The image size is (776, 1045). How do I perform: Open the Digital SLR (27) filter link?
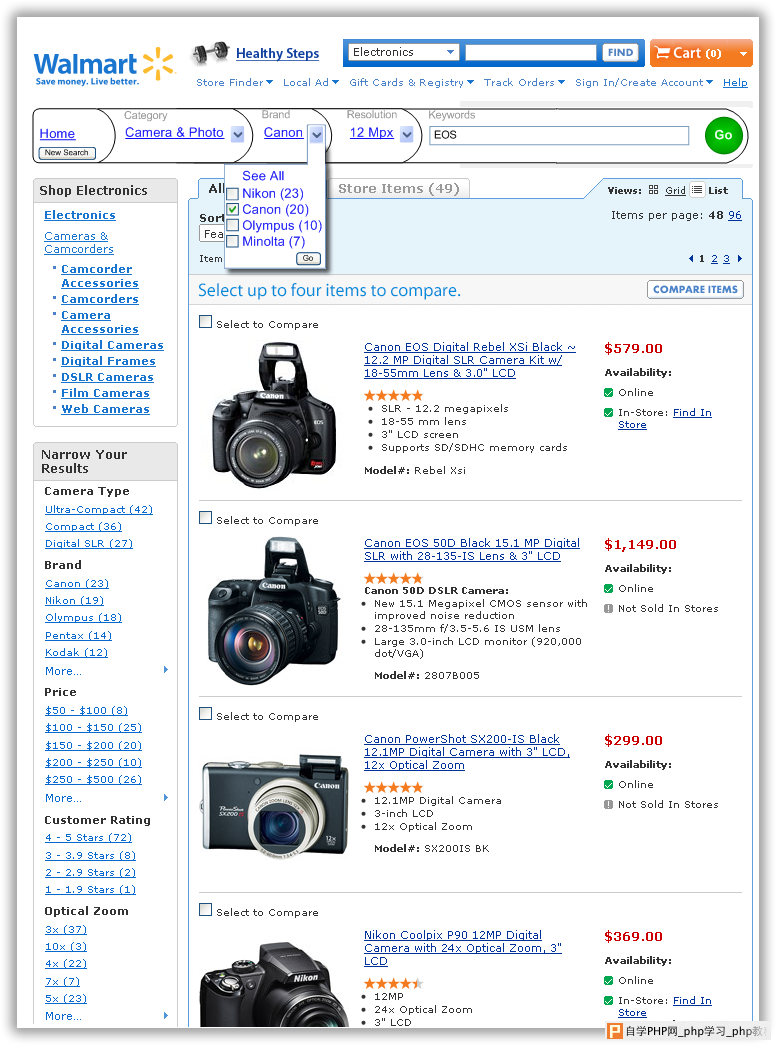pyautogui.click(x=89, y=544)
